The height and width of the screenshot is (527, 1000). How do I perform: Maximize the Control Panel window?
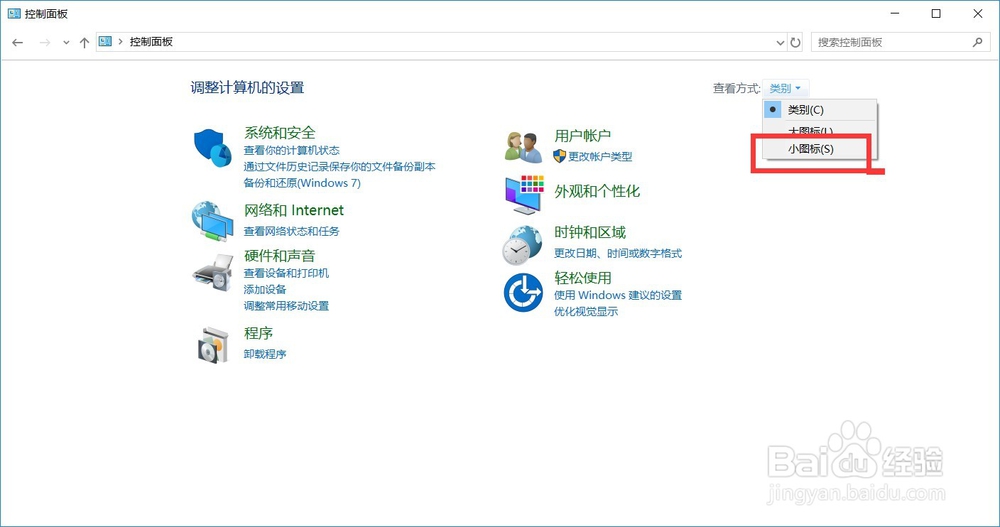(936, 13)
